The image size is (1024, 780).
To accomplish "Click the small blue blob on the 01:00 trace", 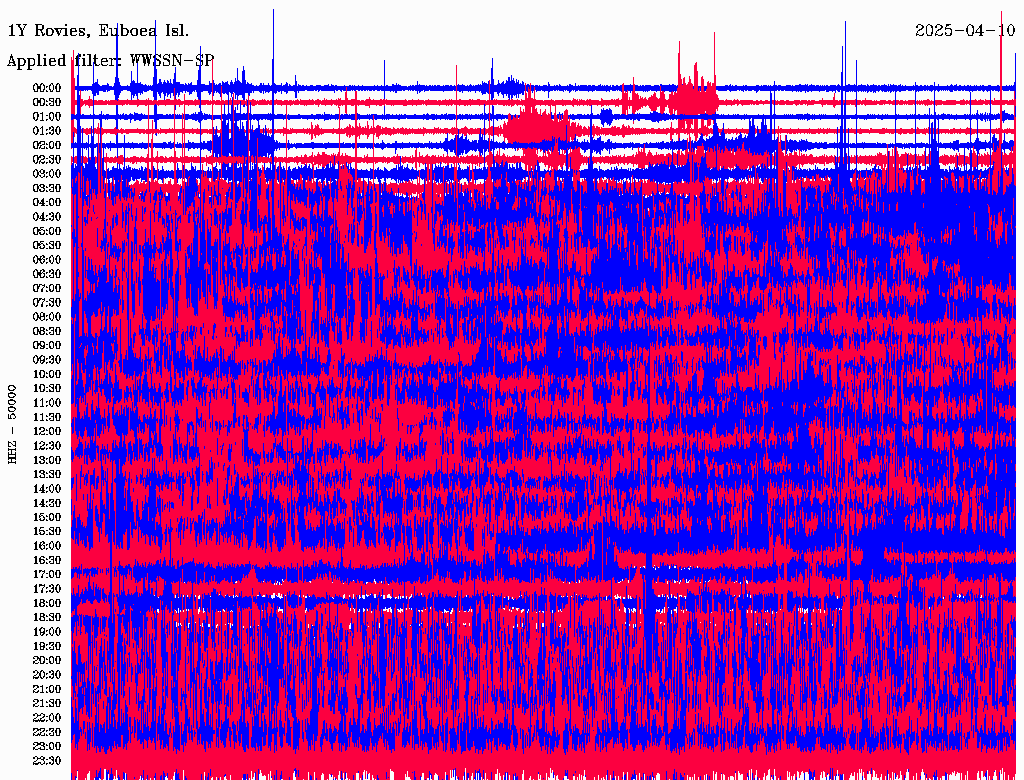I will [x=606, y=116].
